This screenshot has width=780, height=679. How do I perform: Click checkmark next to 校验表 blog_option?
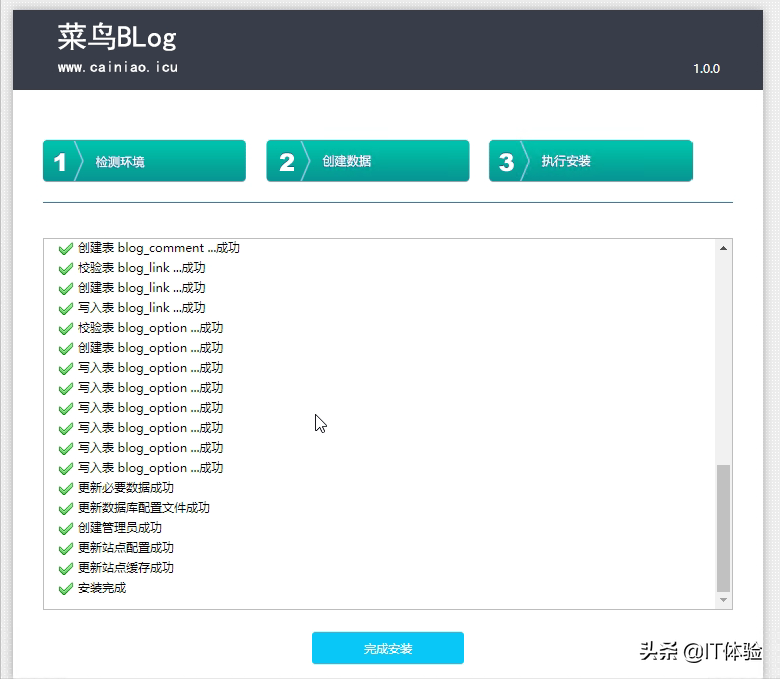point(66,328)
